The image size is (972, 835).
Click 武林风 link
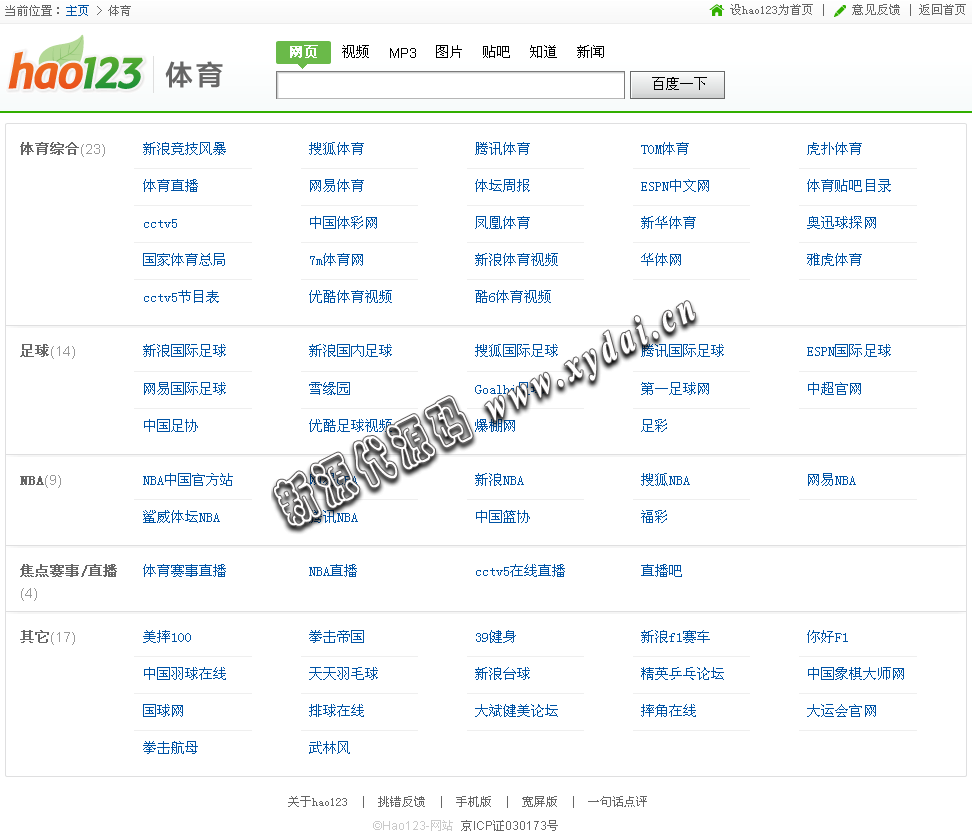(329, 748)
